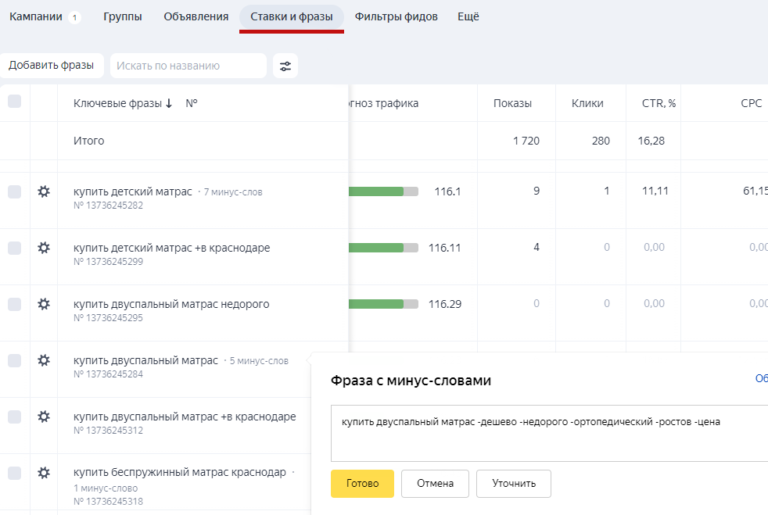
Task: Click phrase купить двуспальный матрас +в краснодаре
Action: pyautogui.click(x=185, y=417)
